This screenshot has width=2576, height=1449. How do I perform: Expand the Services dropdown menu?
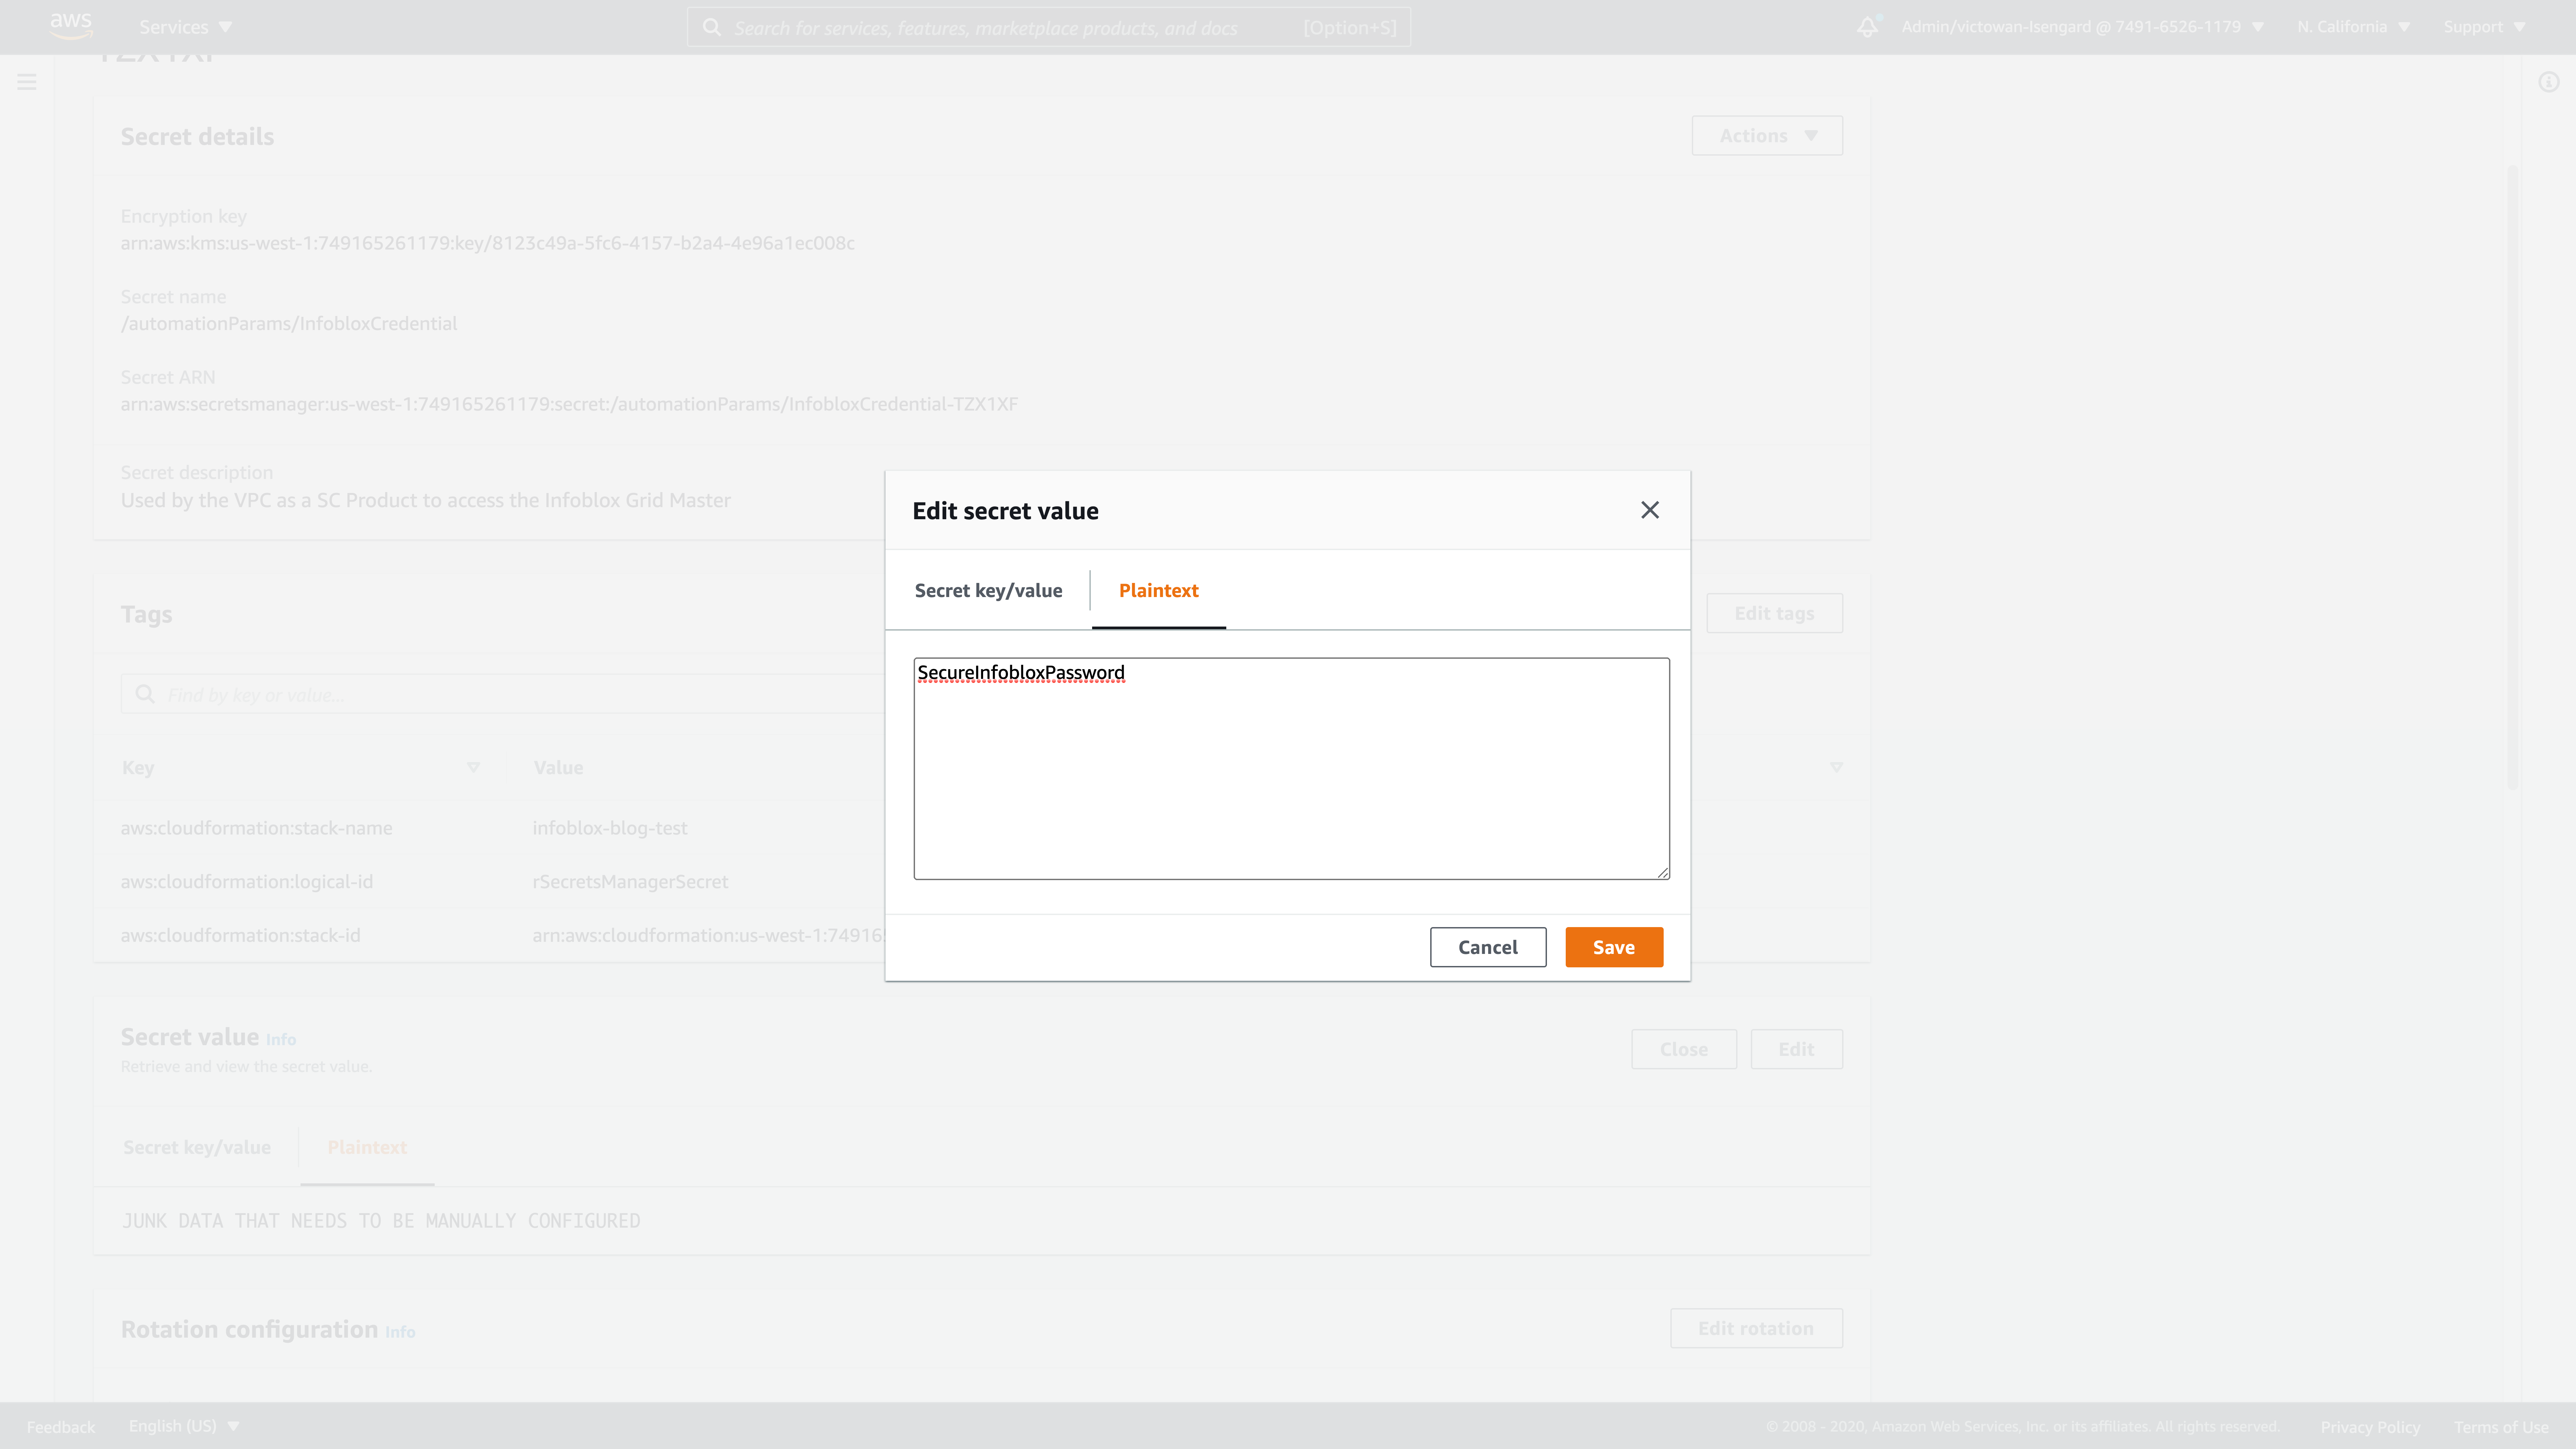186,27
